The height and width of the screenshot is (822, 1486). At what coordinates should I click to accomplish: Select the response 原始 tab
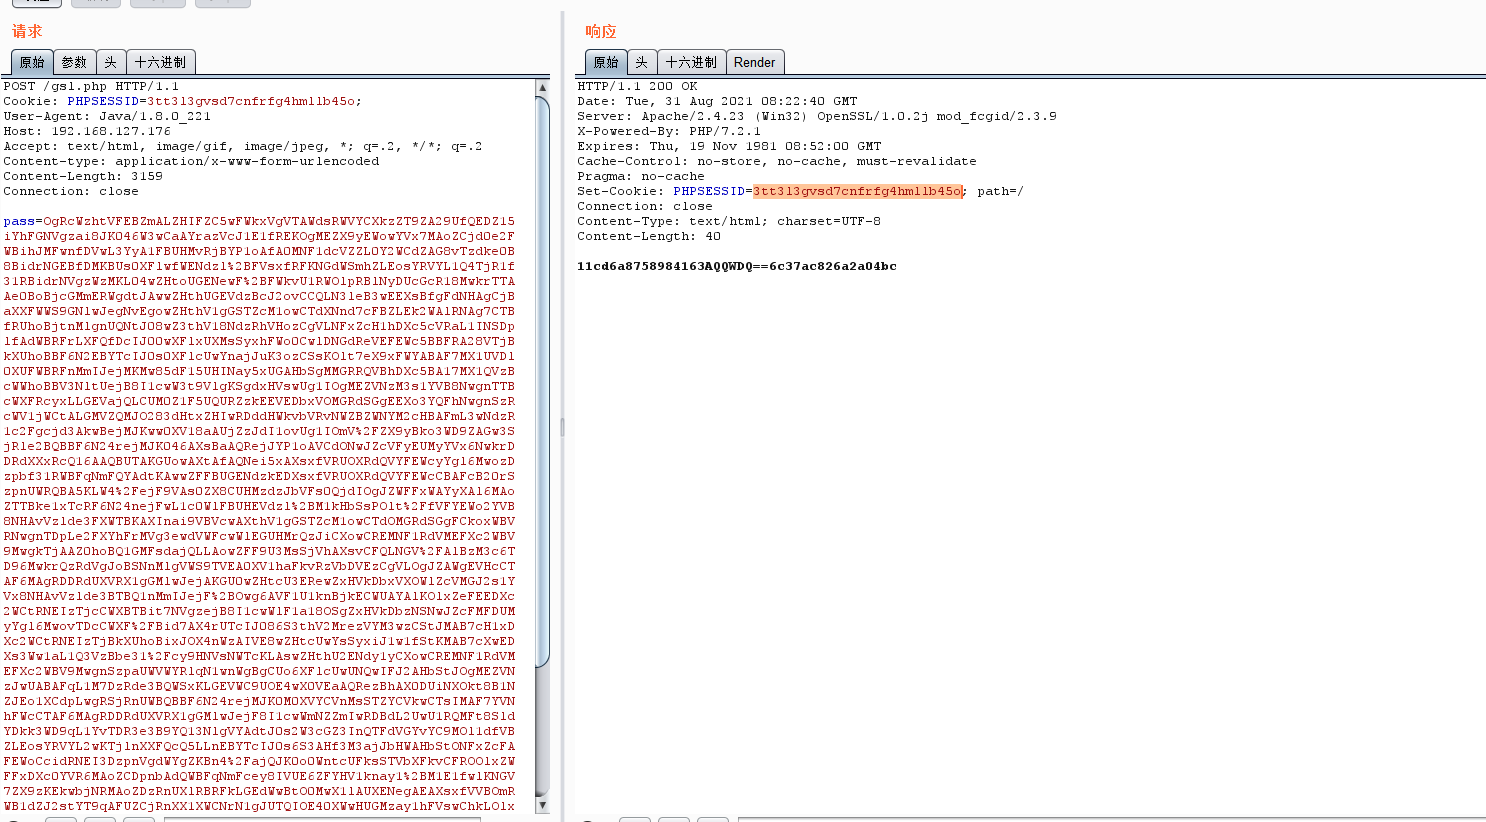pos(606,62)
